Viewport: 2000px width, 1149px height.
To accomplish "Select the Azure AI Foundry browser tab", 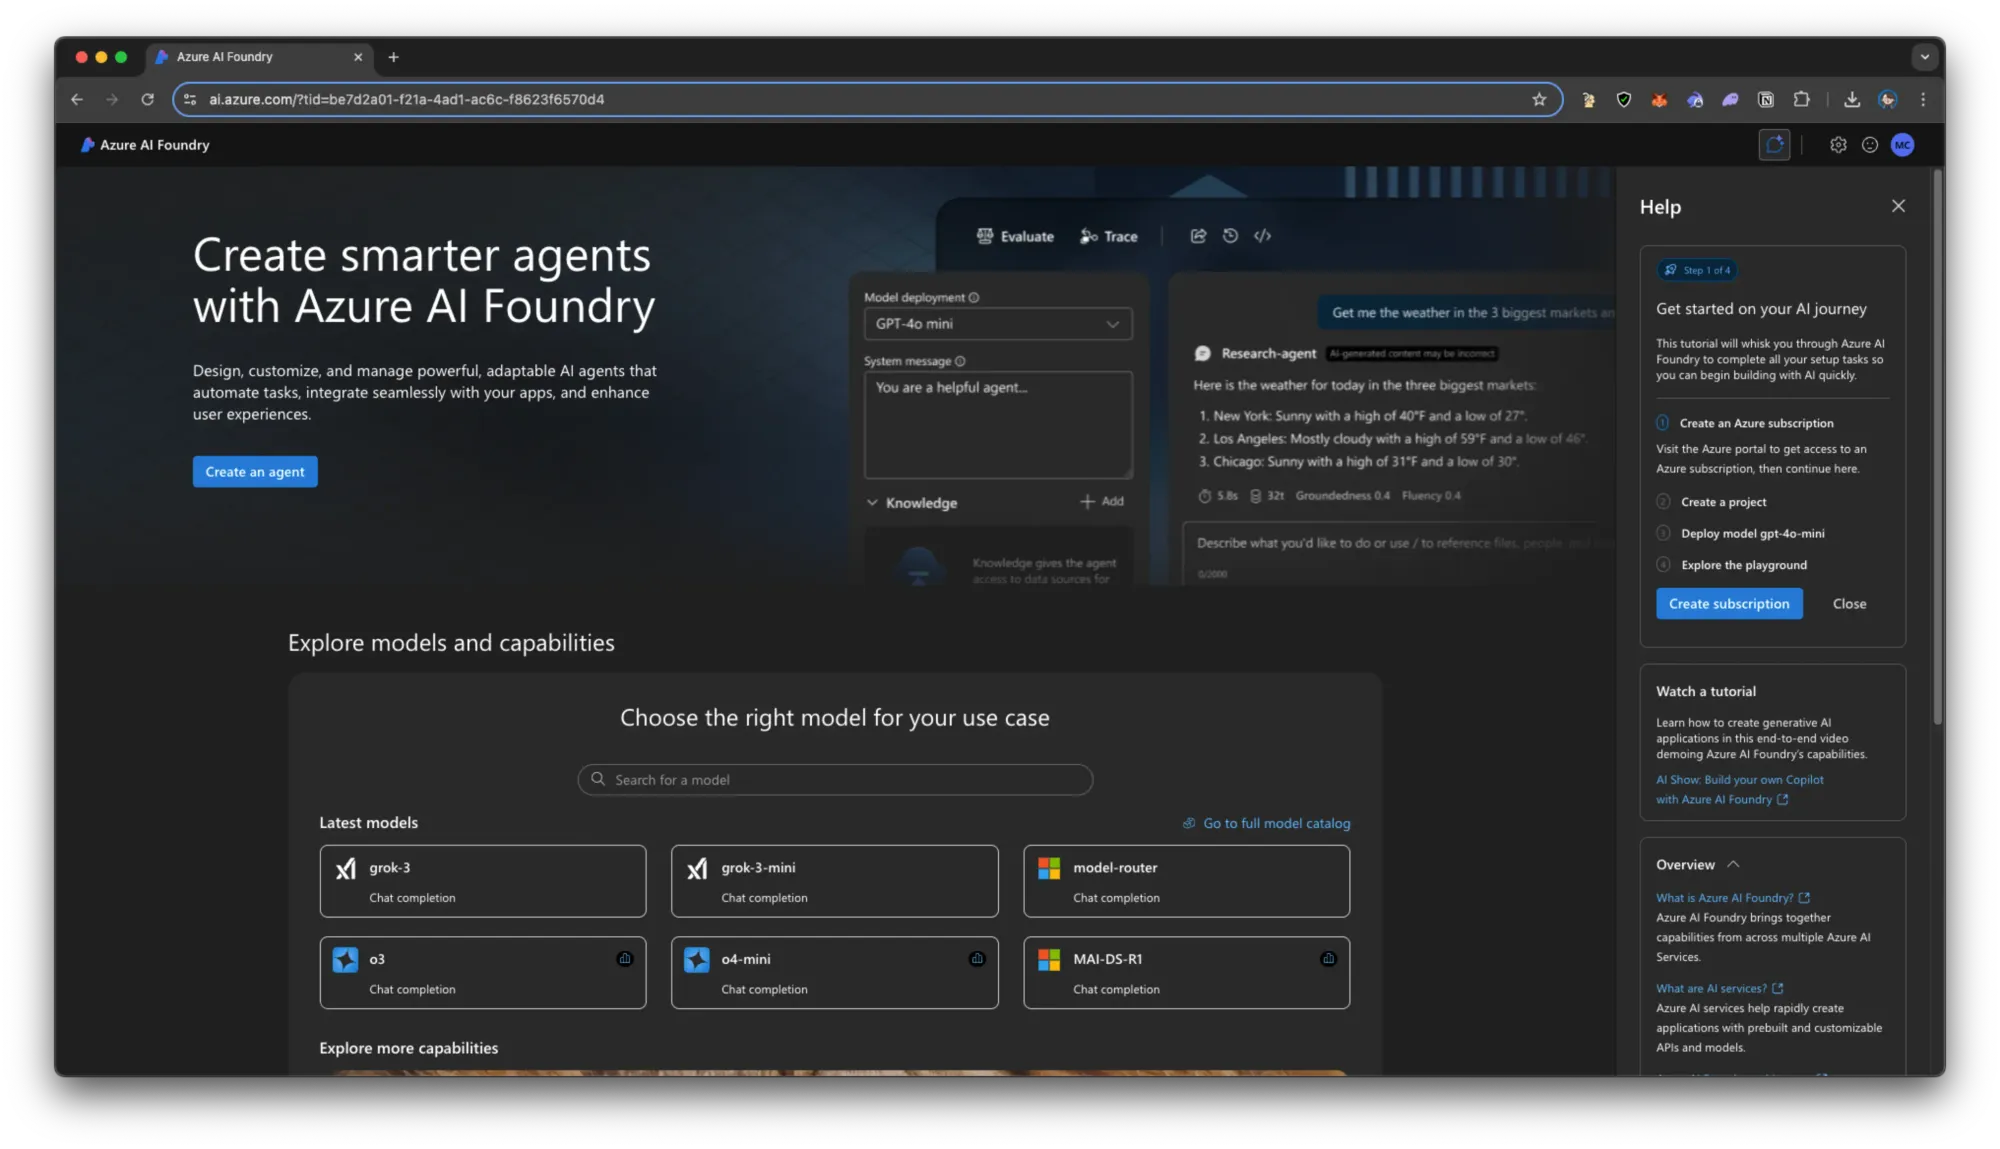I will (260, 57).
